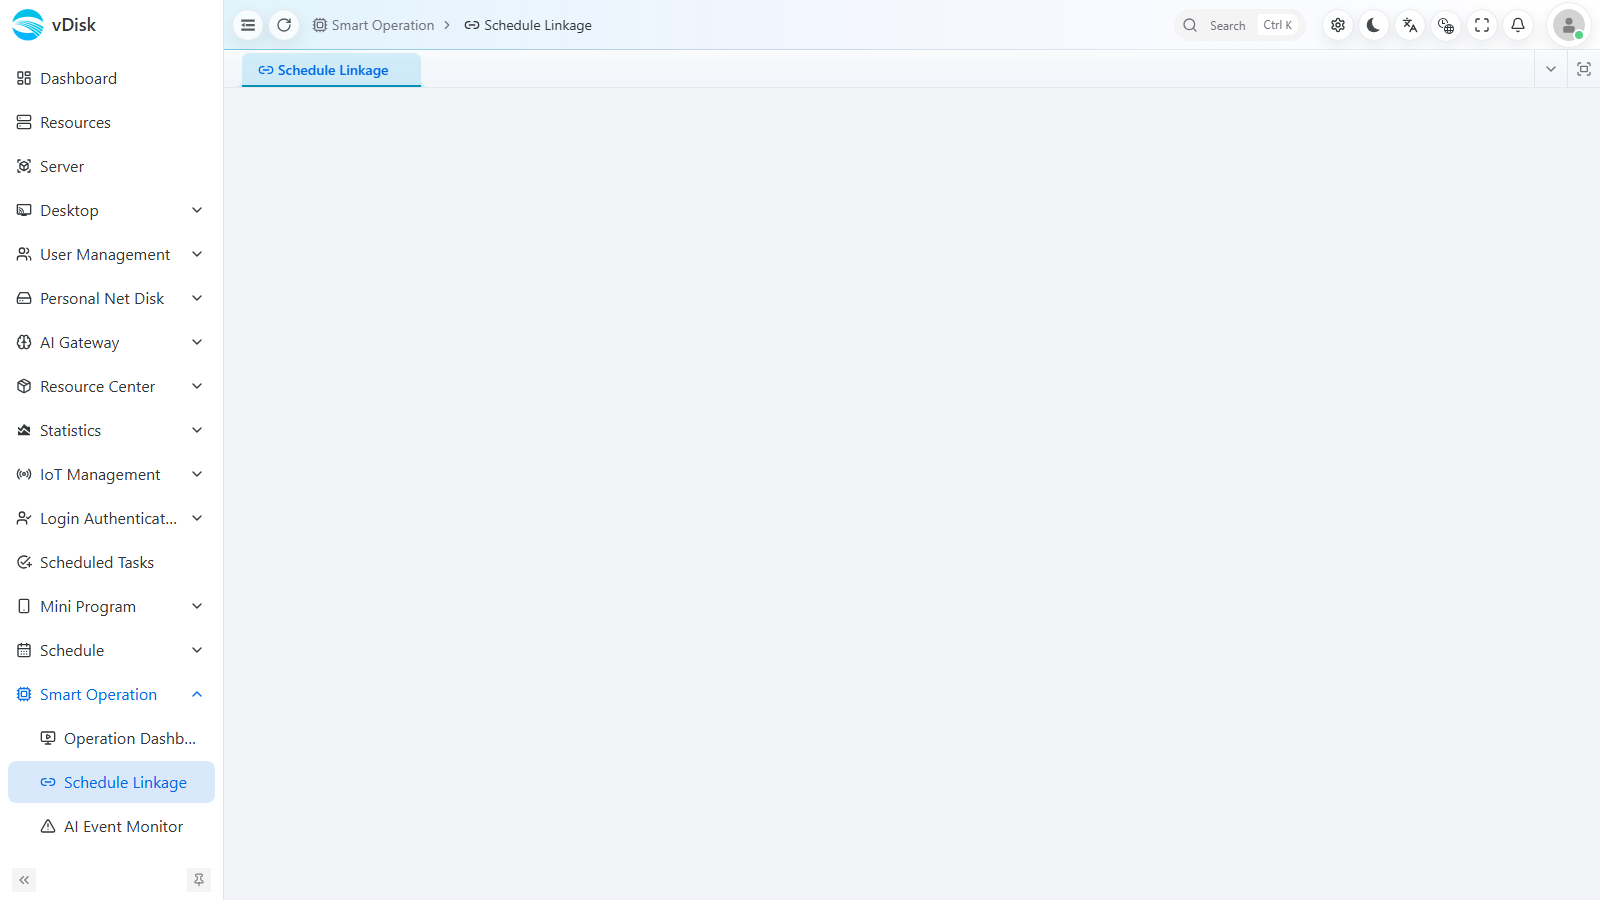This screenshot has height=900, width=1600.
Task: Open the notifications bell
Action: (x=1518, y=25)
